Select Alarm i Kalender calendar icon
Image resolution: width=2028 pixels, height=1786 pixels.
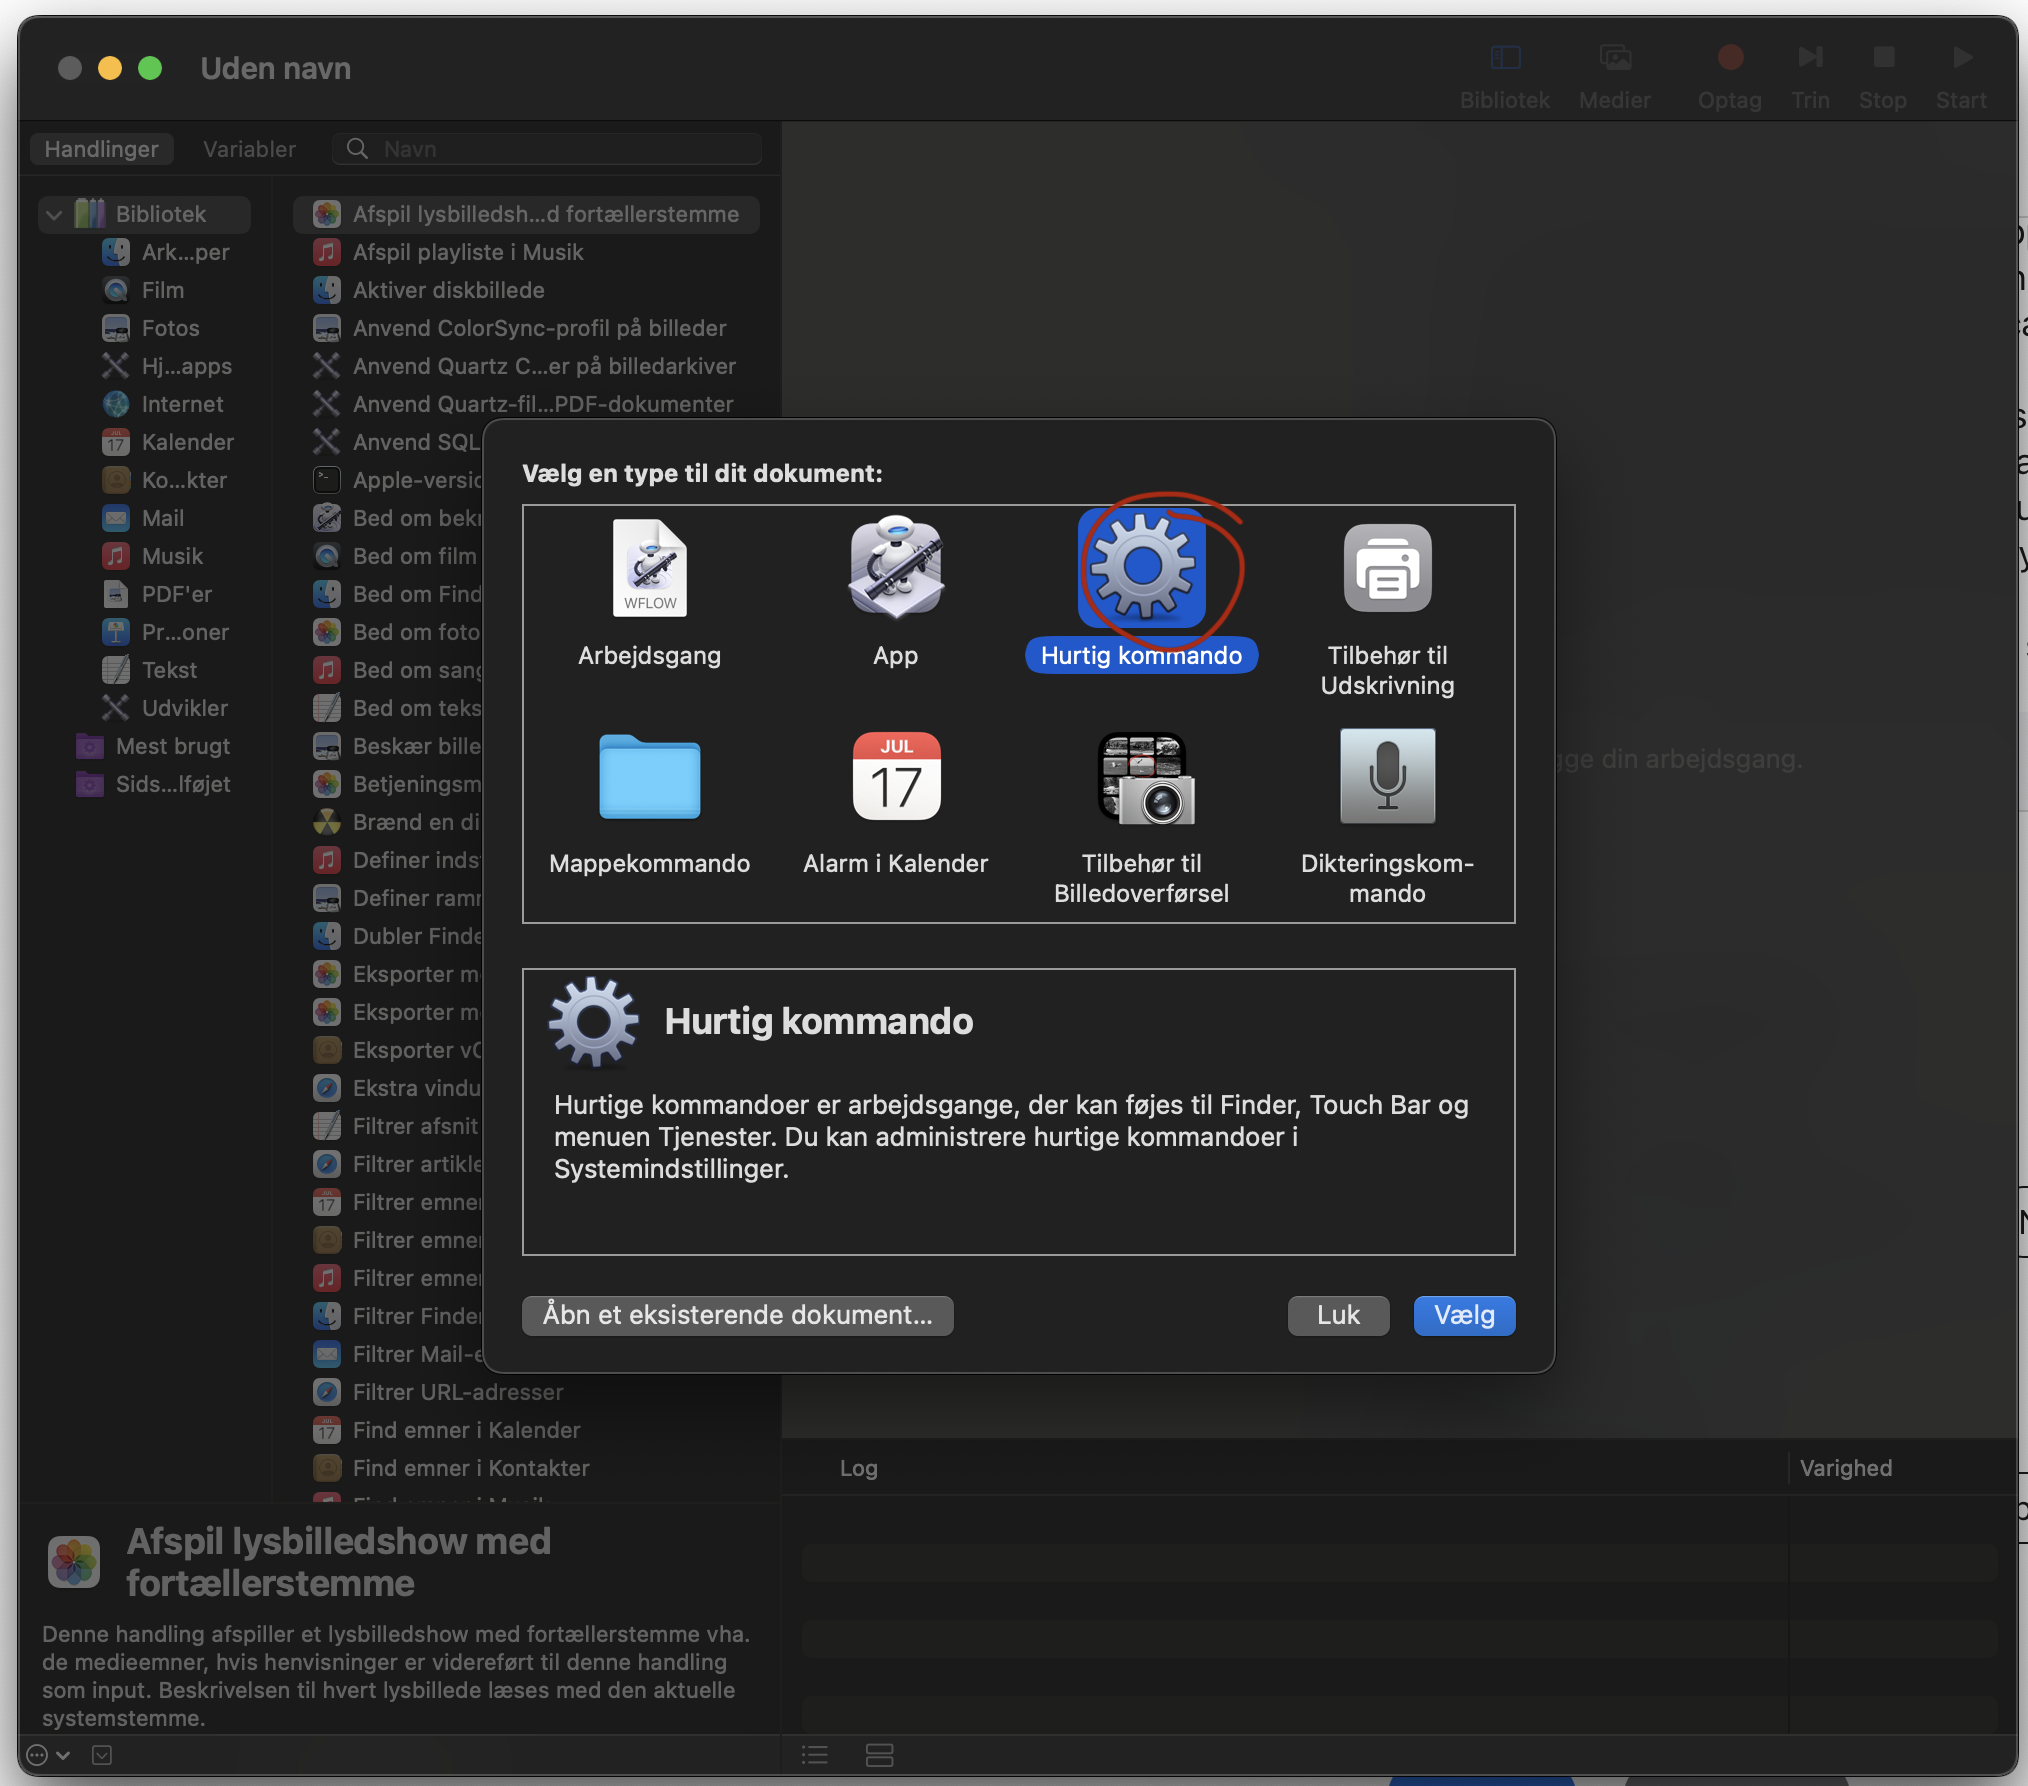[895, 777]
